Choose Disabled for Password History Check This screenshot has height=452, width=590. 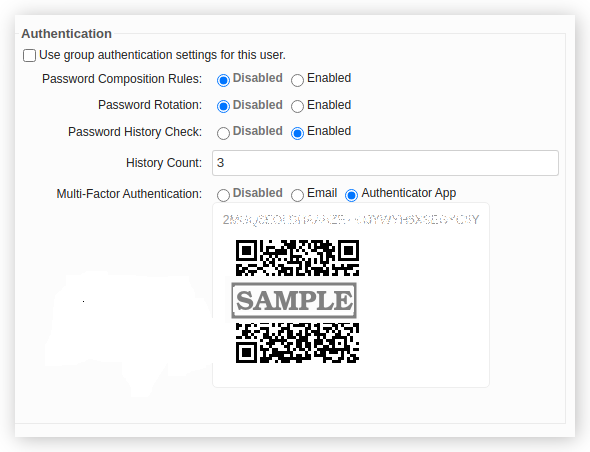tap(223, 133)
